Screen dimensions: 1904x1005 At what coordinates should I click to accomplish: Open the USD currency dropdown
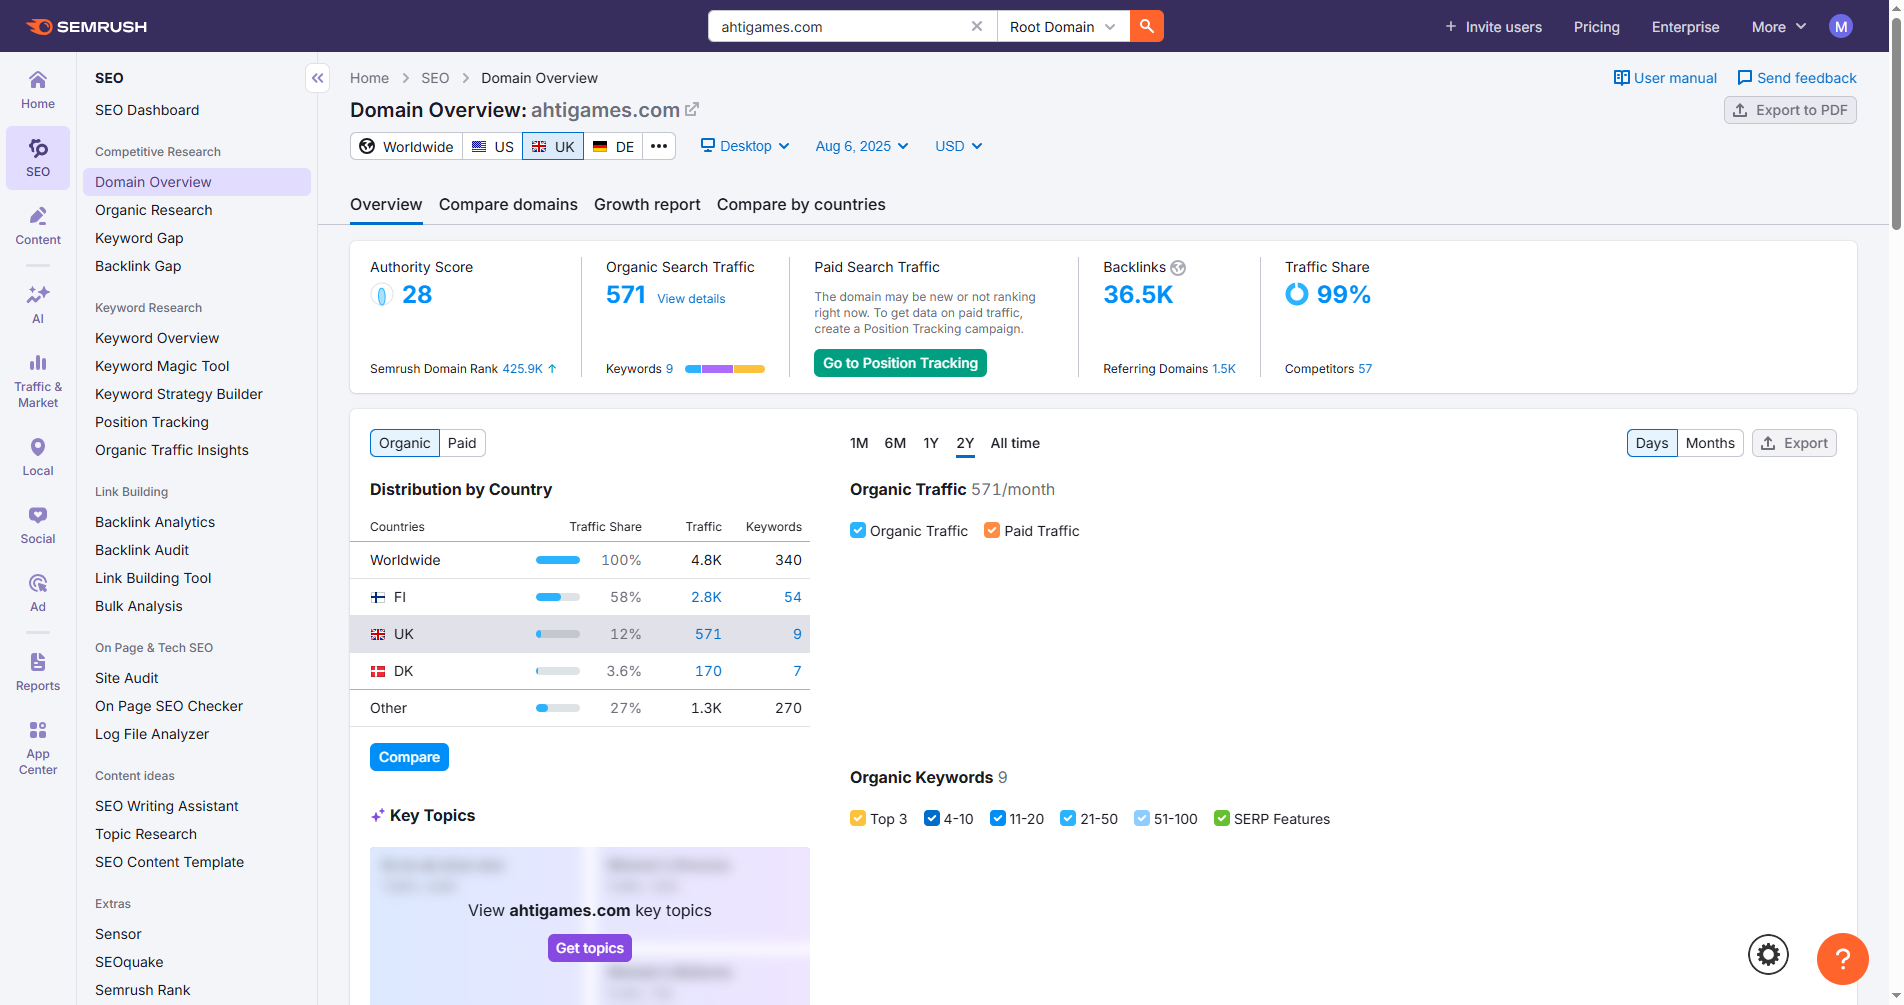[958, 146]
